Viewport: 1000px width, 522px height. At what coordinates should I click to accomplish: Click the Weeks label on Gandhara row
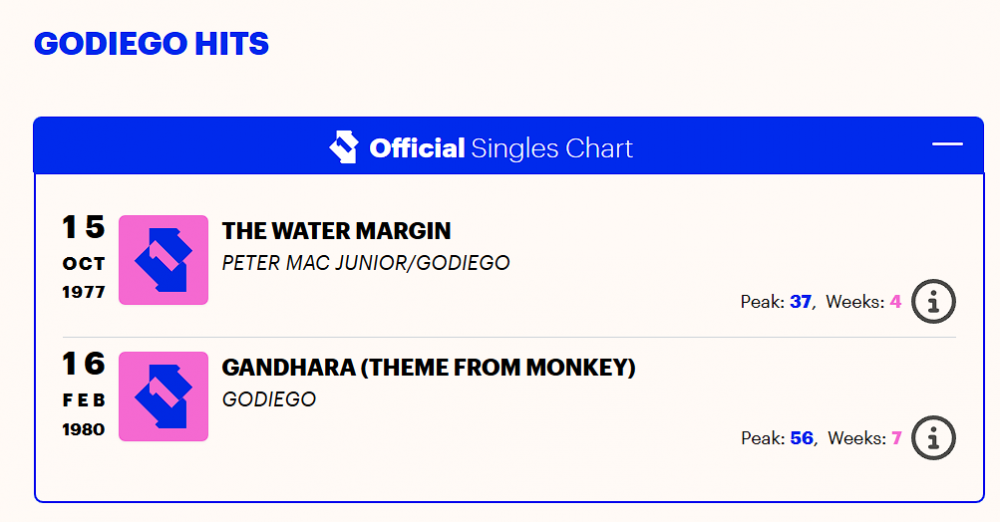pos(857,438)
